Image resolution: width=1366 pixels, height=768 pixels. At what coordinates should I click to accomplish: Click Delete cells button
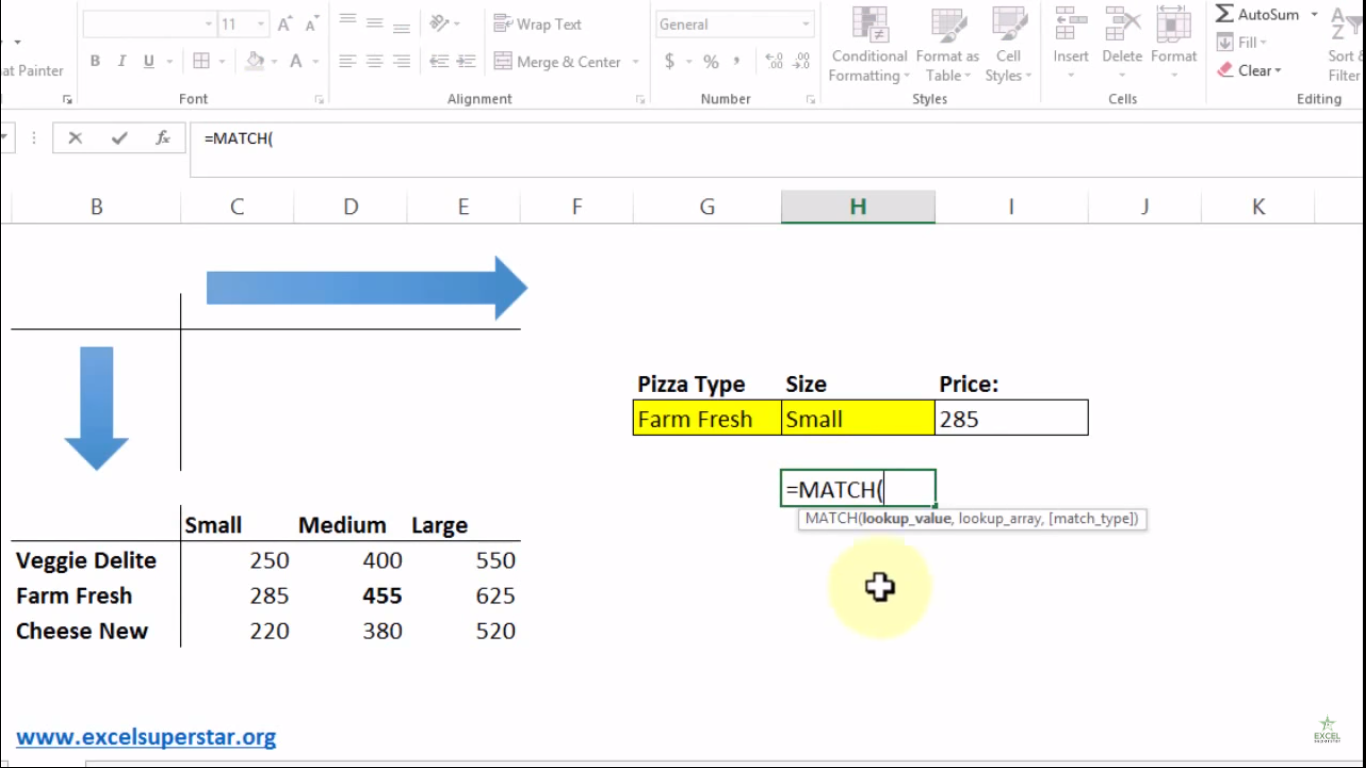pos(1122,45)
